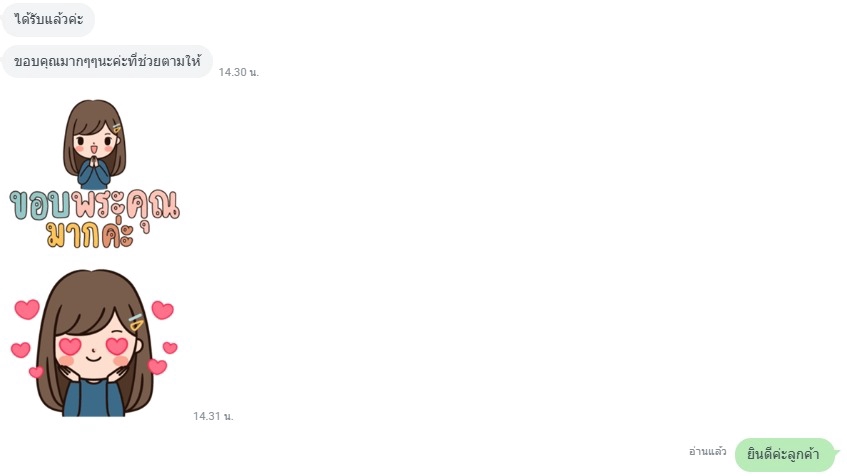Click the hair clip on heart-eyes girl

pyautogui.click(x=136, y=322)
